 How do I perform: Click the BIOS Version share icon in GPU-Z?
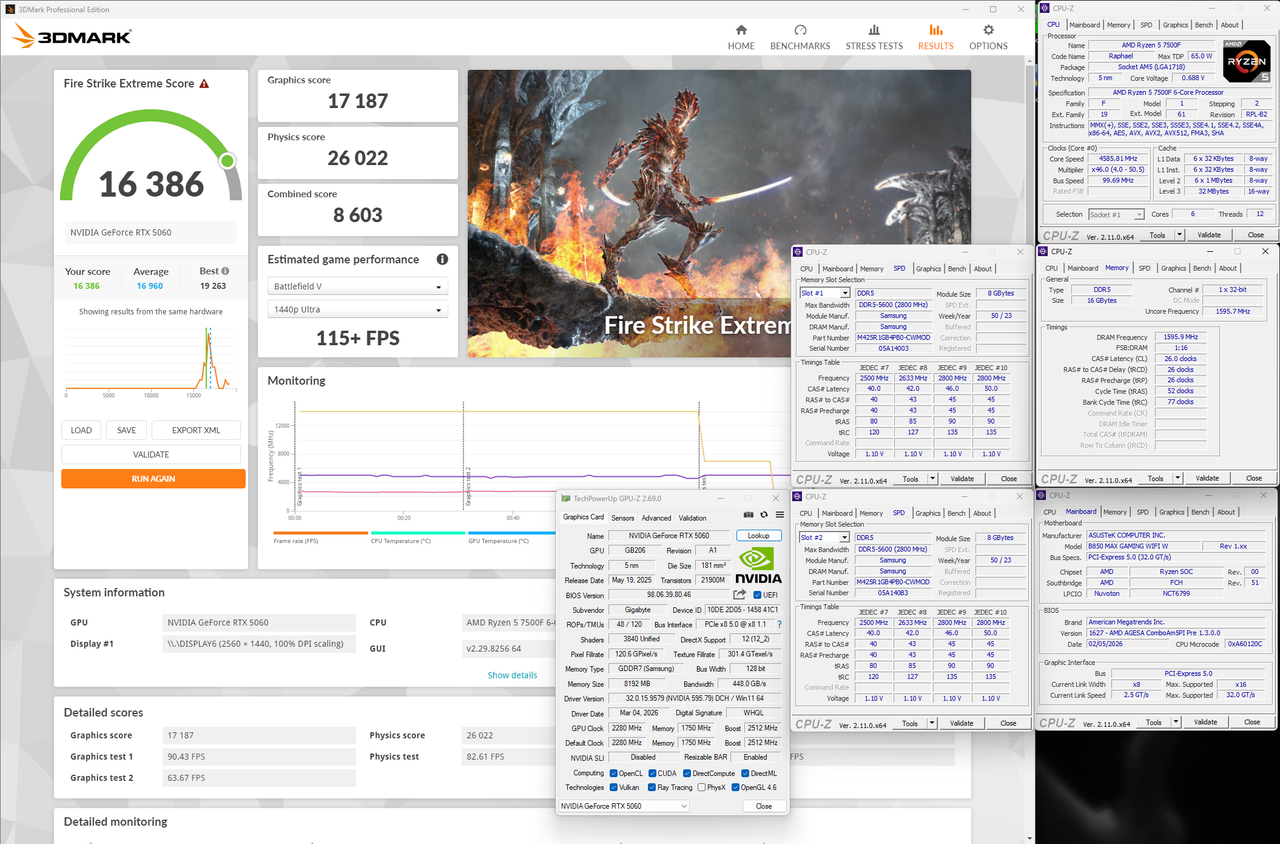click(740, 595)
